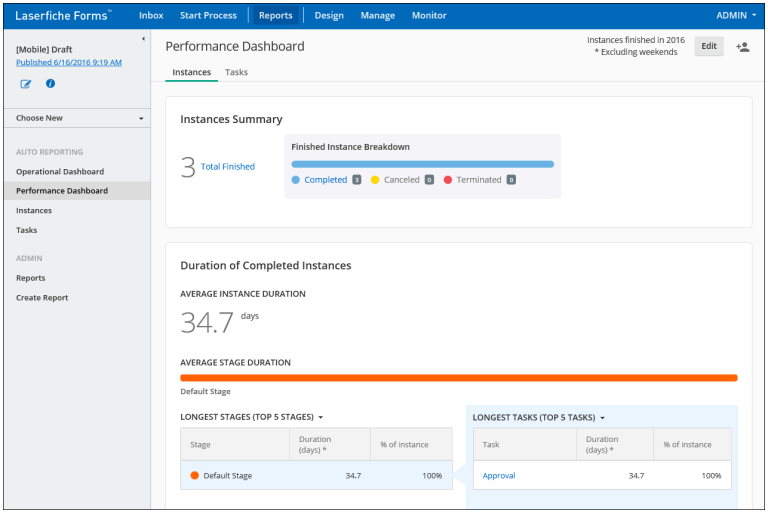The width and height of the screenshot is (768, 512).
Task: Click the orange Default Stage dot
Action: coord(194,475)
